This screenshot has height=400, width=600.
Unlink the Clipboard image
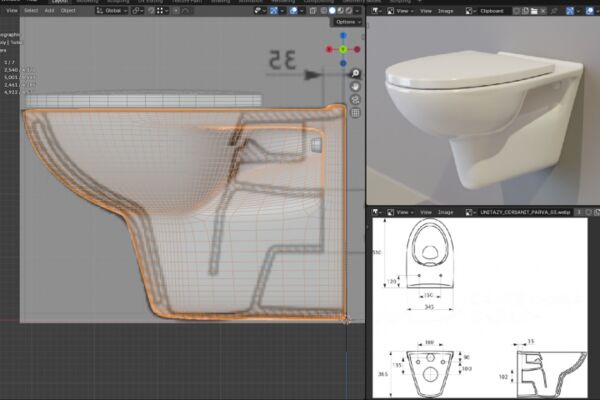(x=543, y=11)
